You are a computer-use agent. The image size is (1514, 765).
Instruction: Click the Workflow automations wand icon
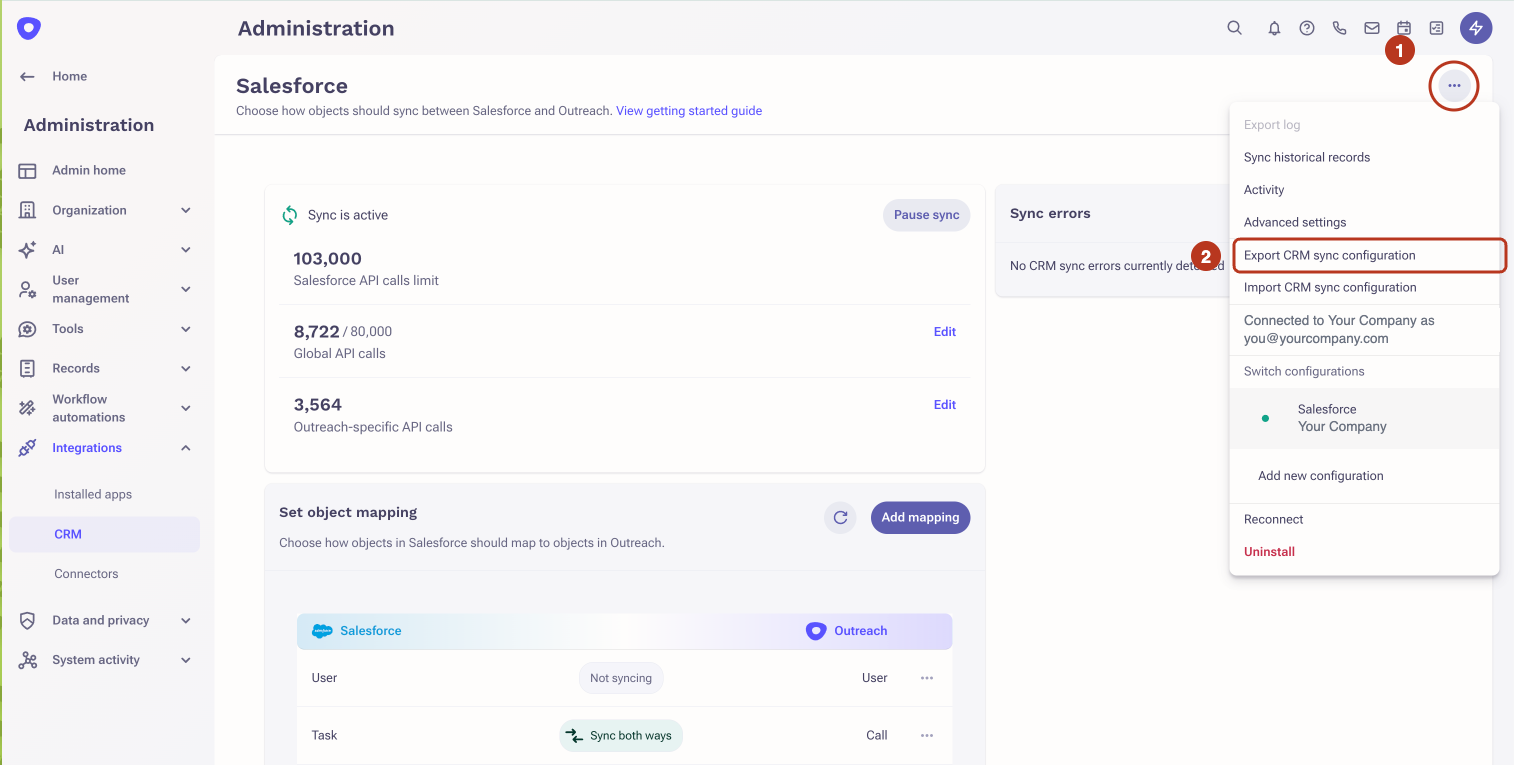point(28,408)
